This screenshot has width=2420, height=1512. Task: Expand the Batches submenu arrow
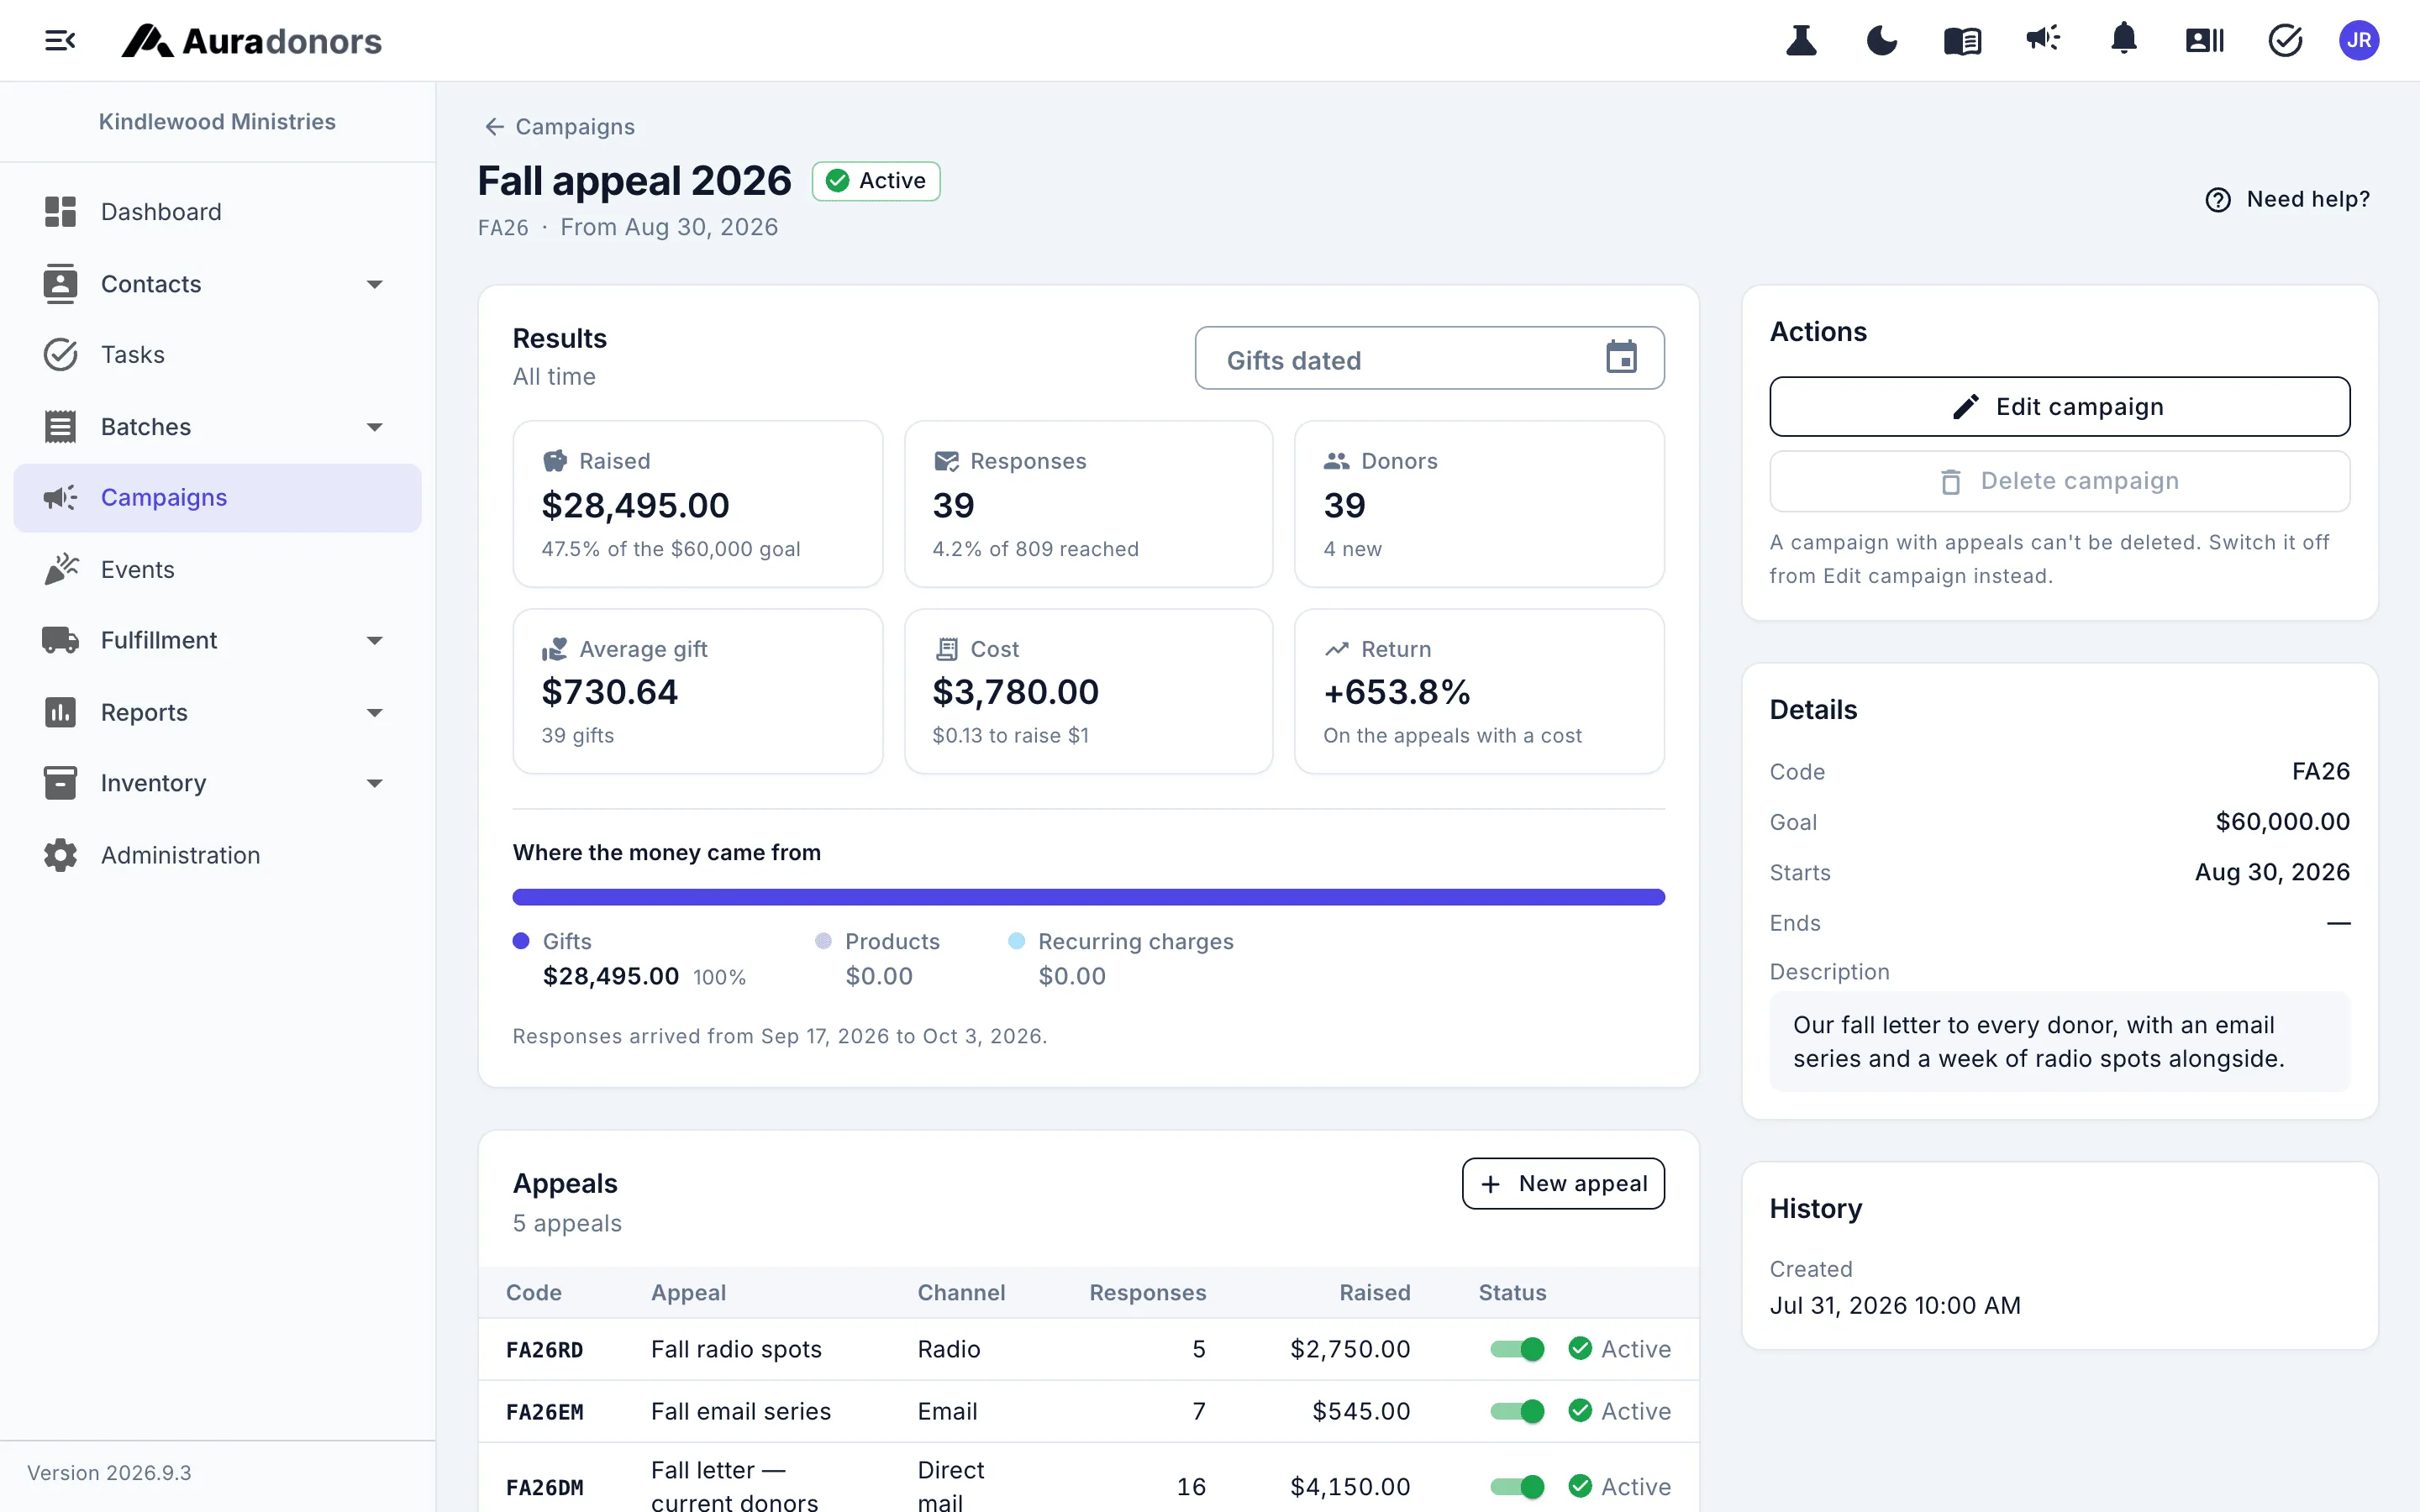tap(375, 427)
